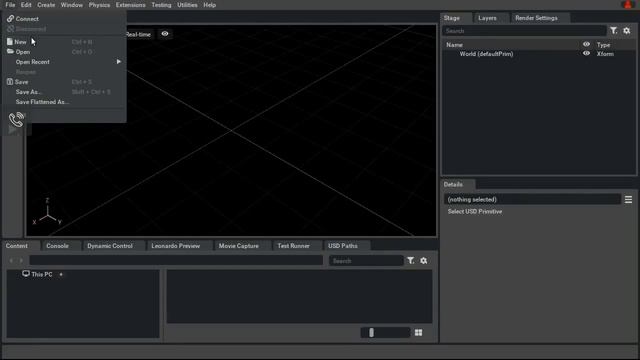Switch Content browser to grid view icon
640x360 pixels.
418,333
